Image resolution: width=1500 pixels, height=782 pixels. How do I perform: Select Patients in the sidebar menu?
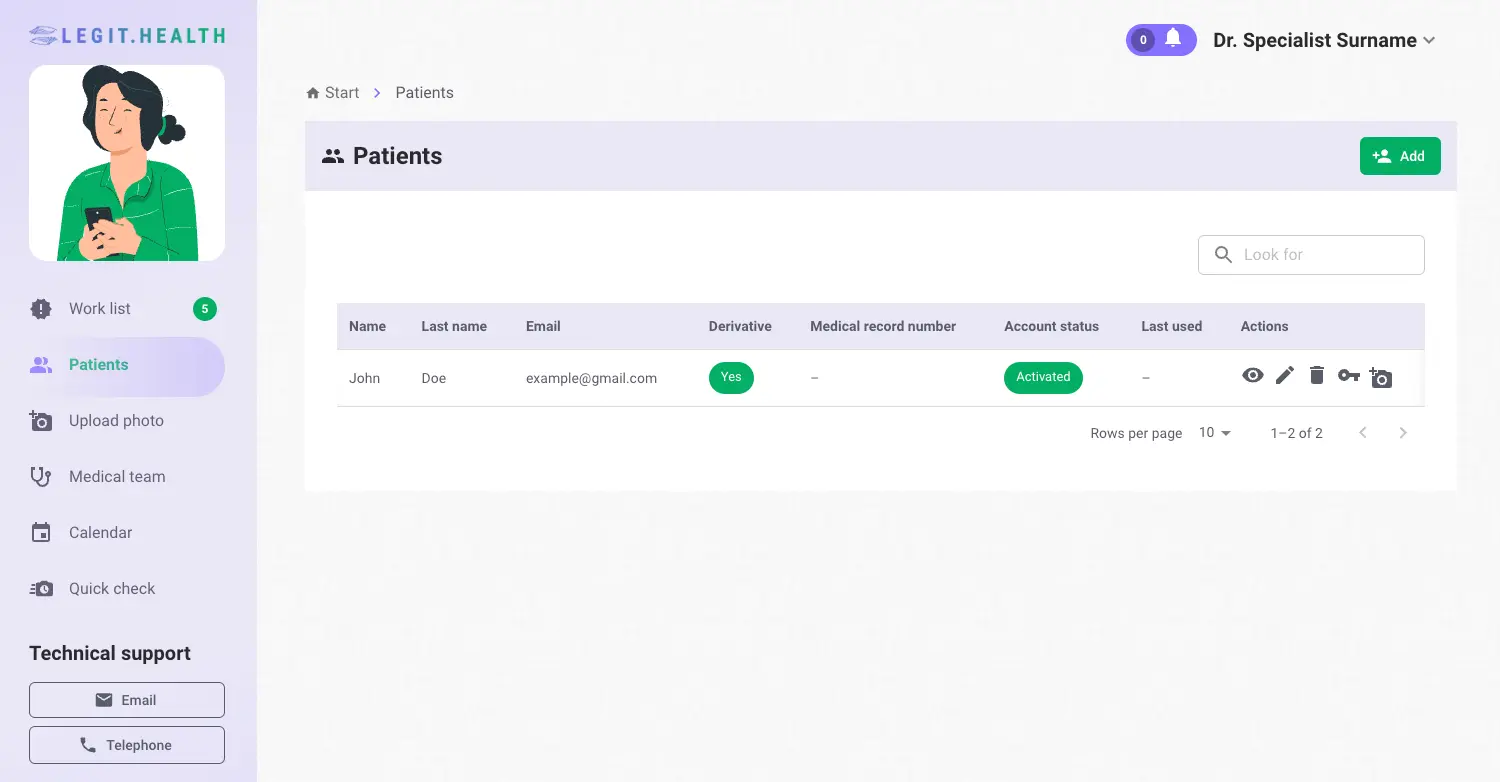point(98,364)
